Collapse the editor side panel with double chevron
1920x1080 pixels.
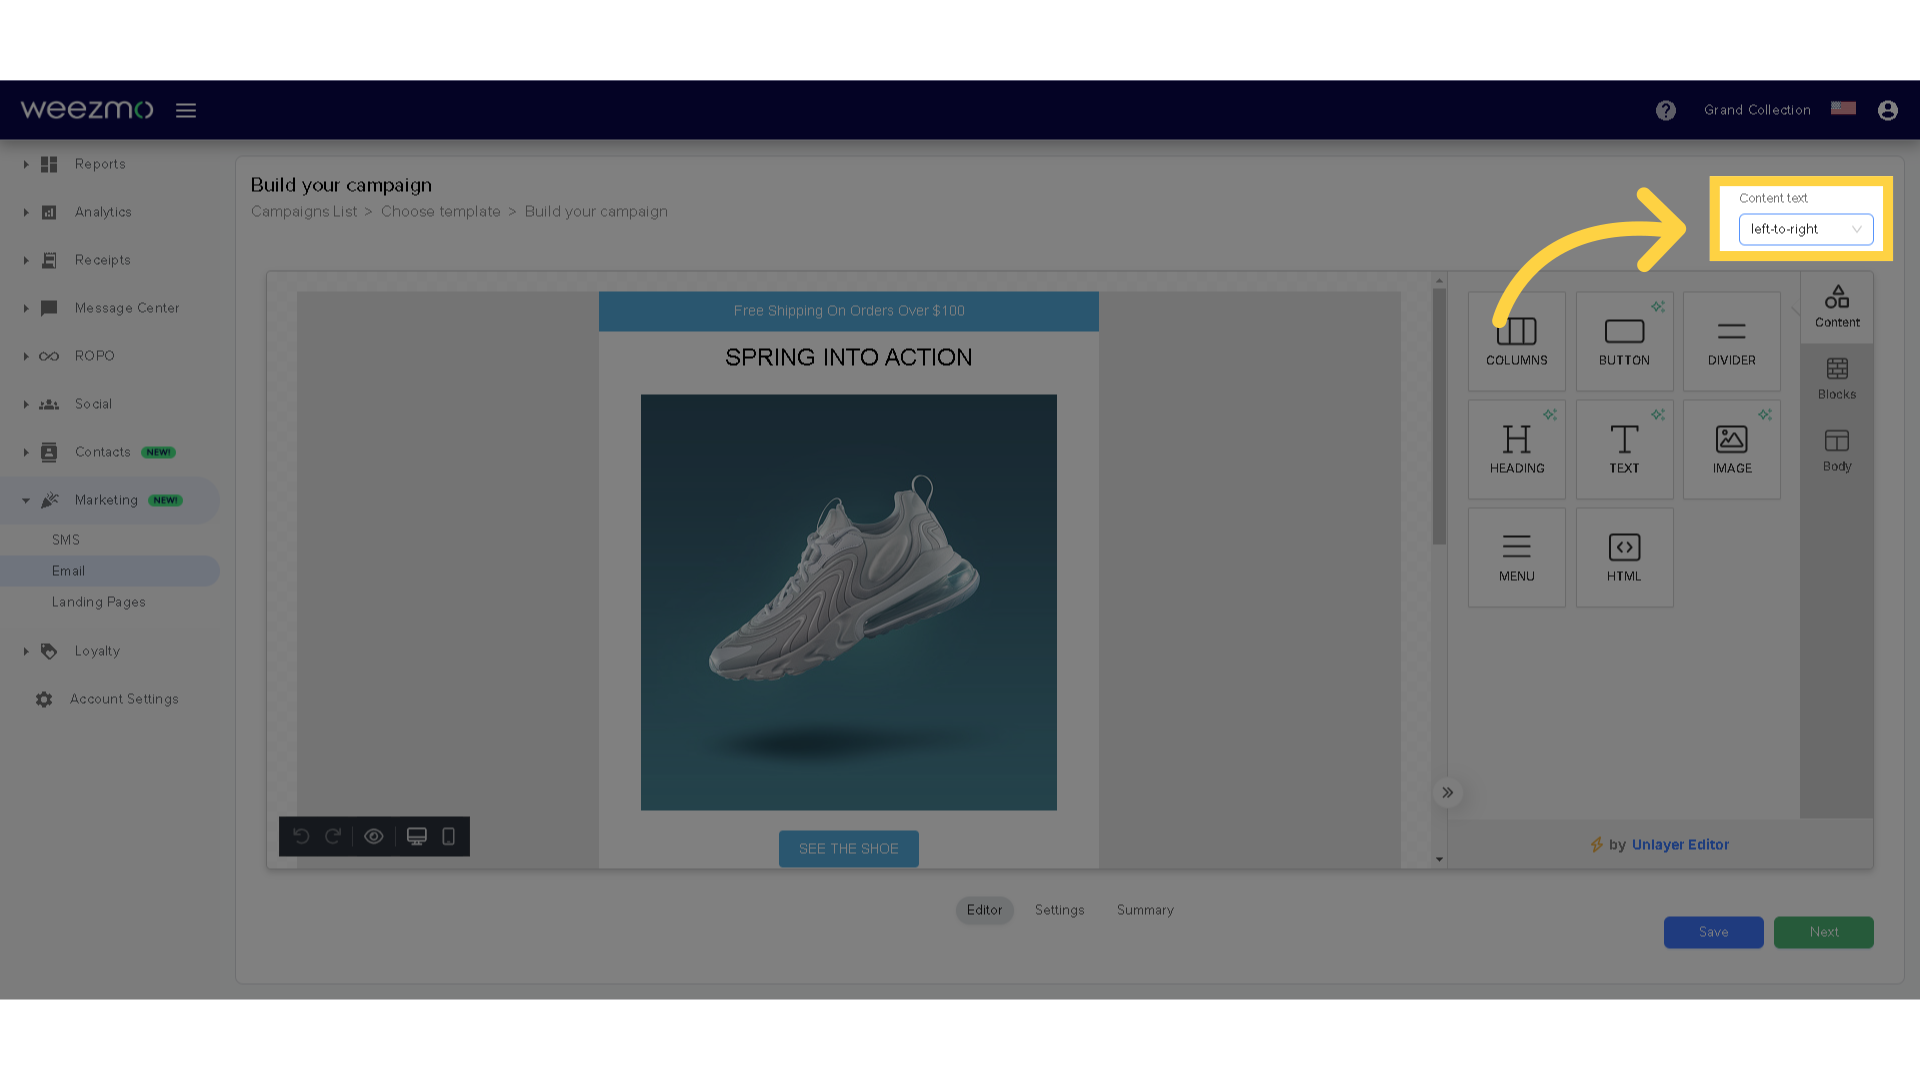click(x=1447, y=792)
